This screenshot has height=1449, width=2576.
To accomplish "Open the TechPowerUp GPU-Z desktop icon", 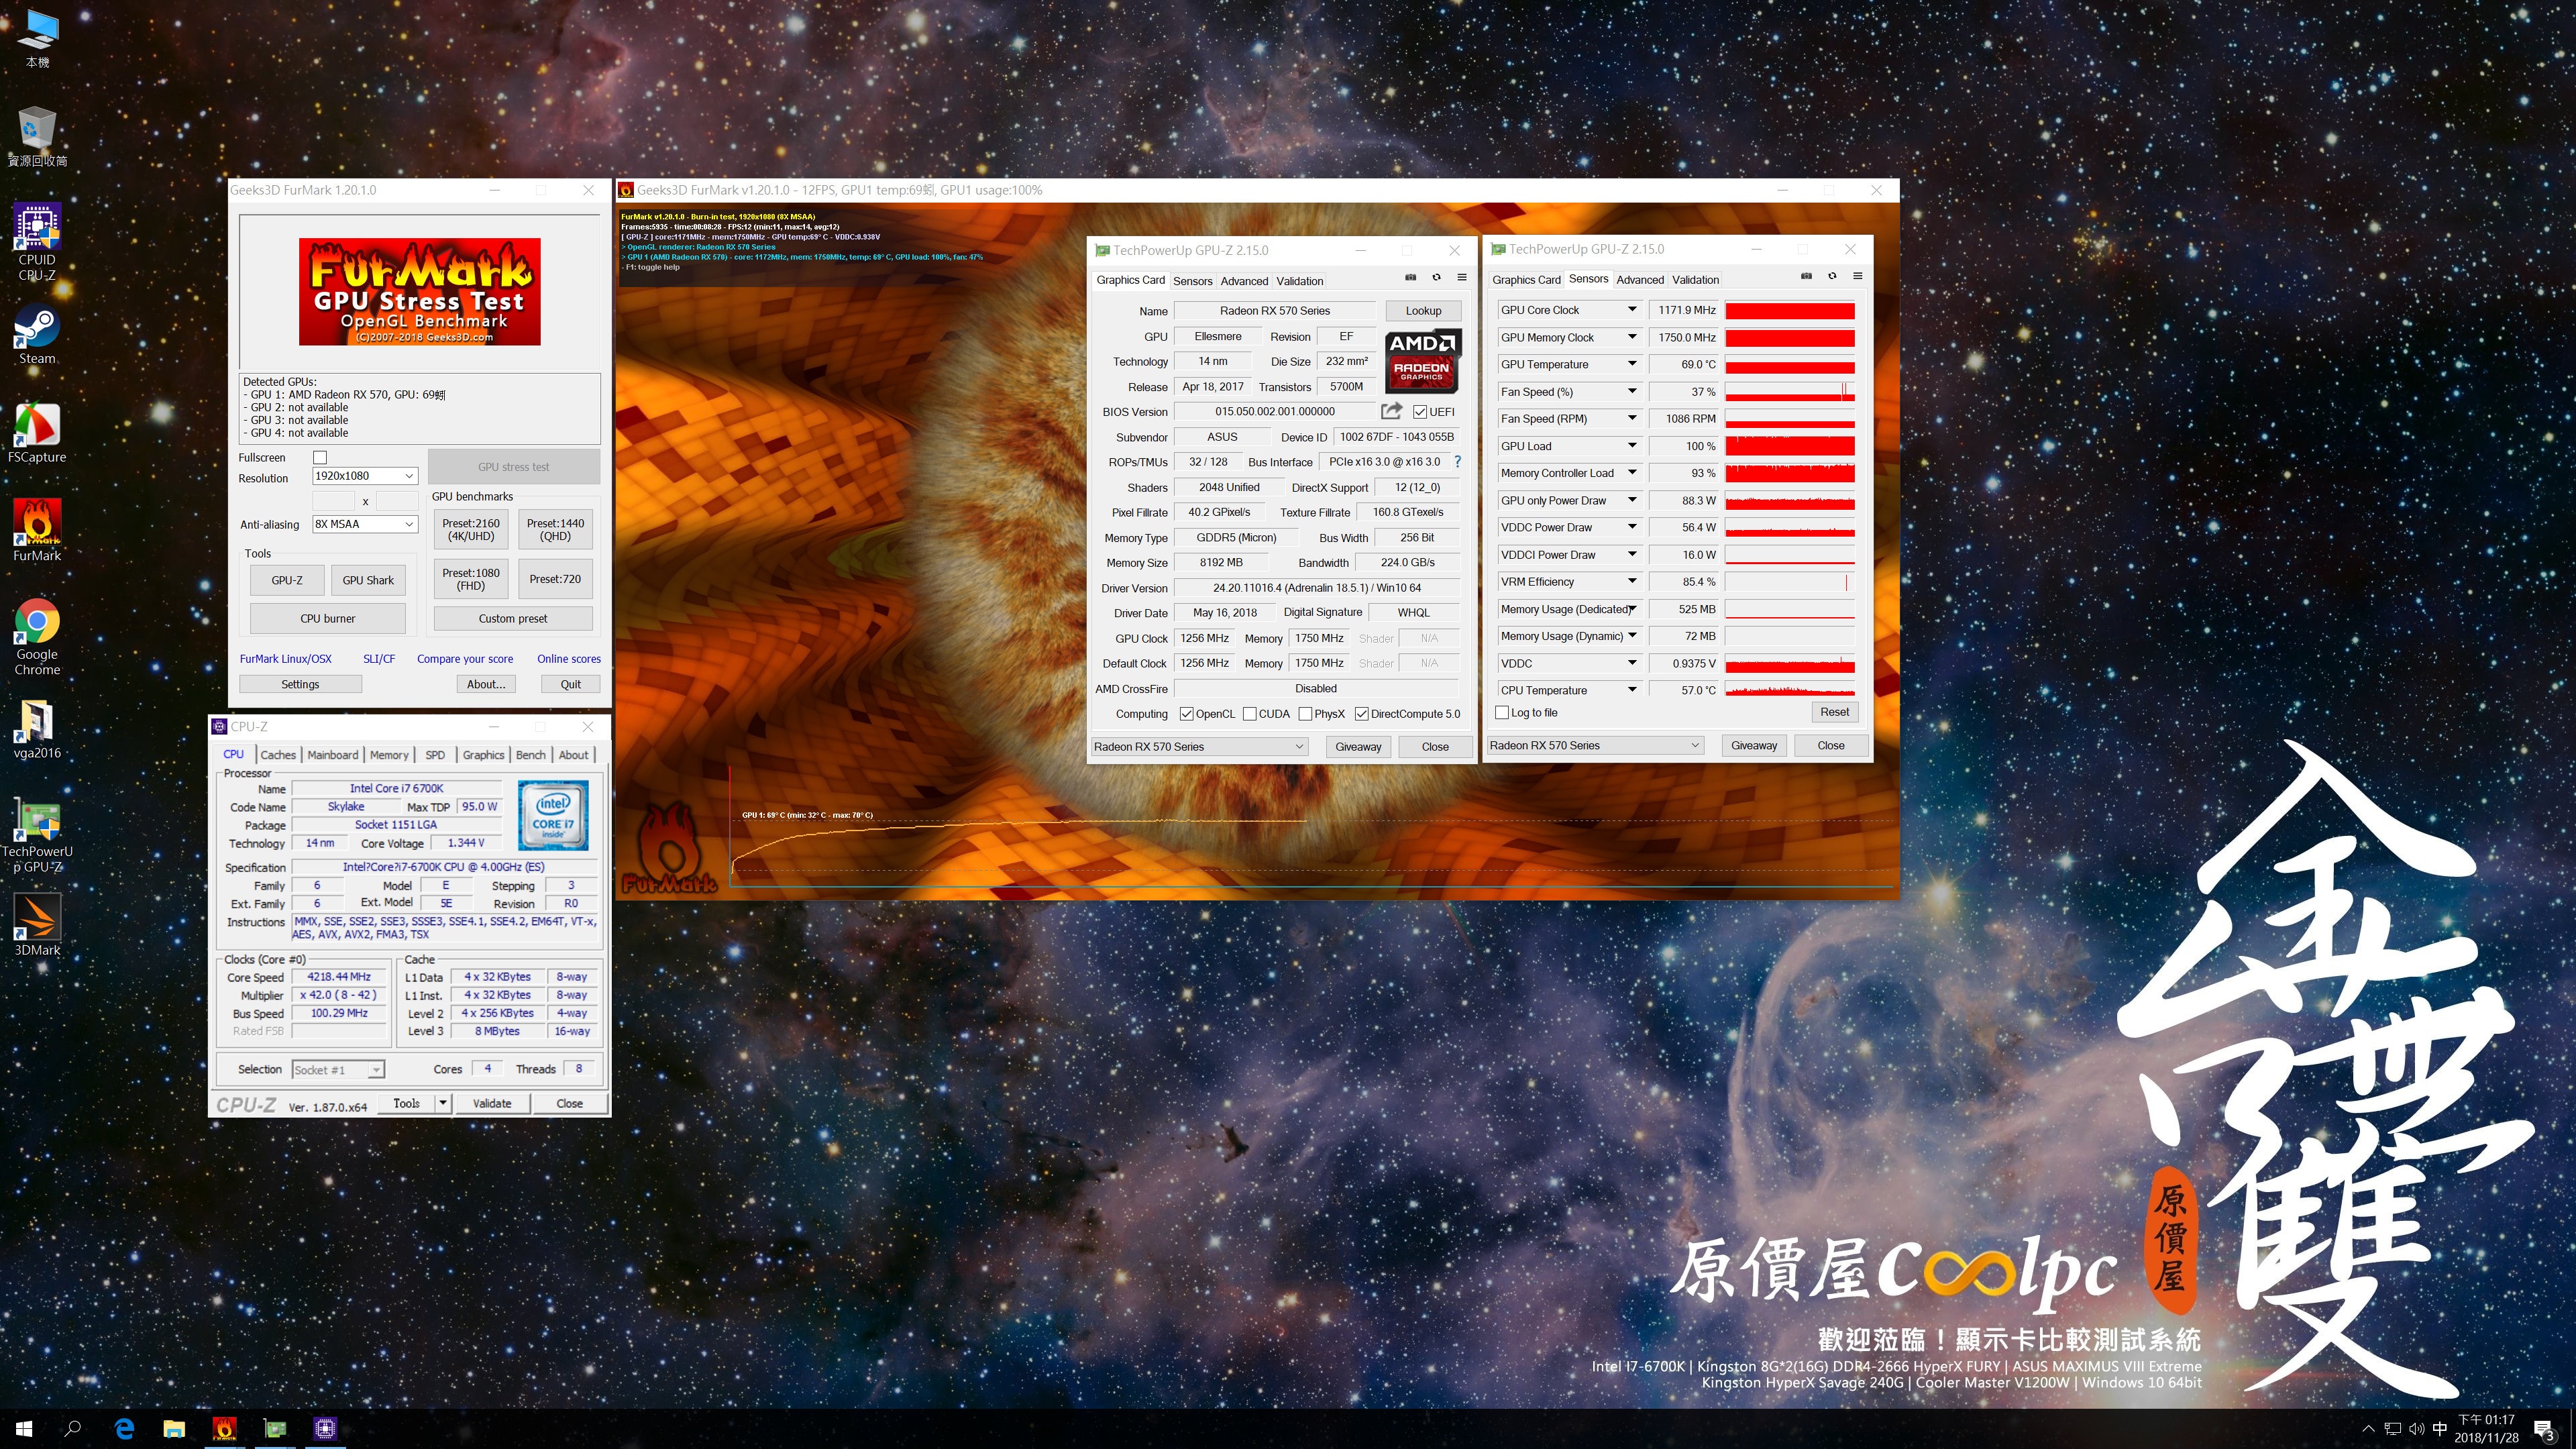I will tap(37, 836).
